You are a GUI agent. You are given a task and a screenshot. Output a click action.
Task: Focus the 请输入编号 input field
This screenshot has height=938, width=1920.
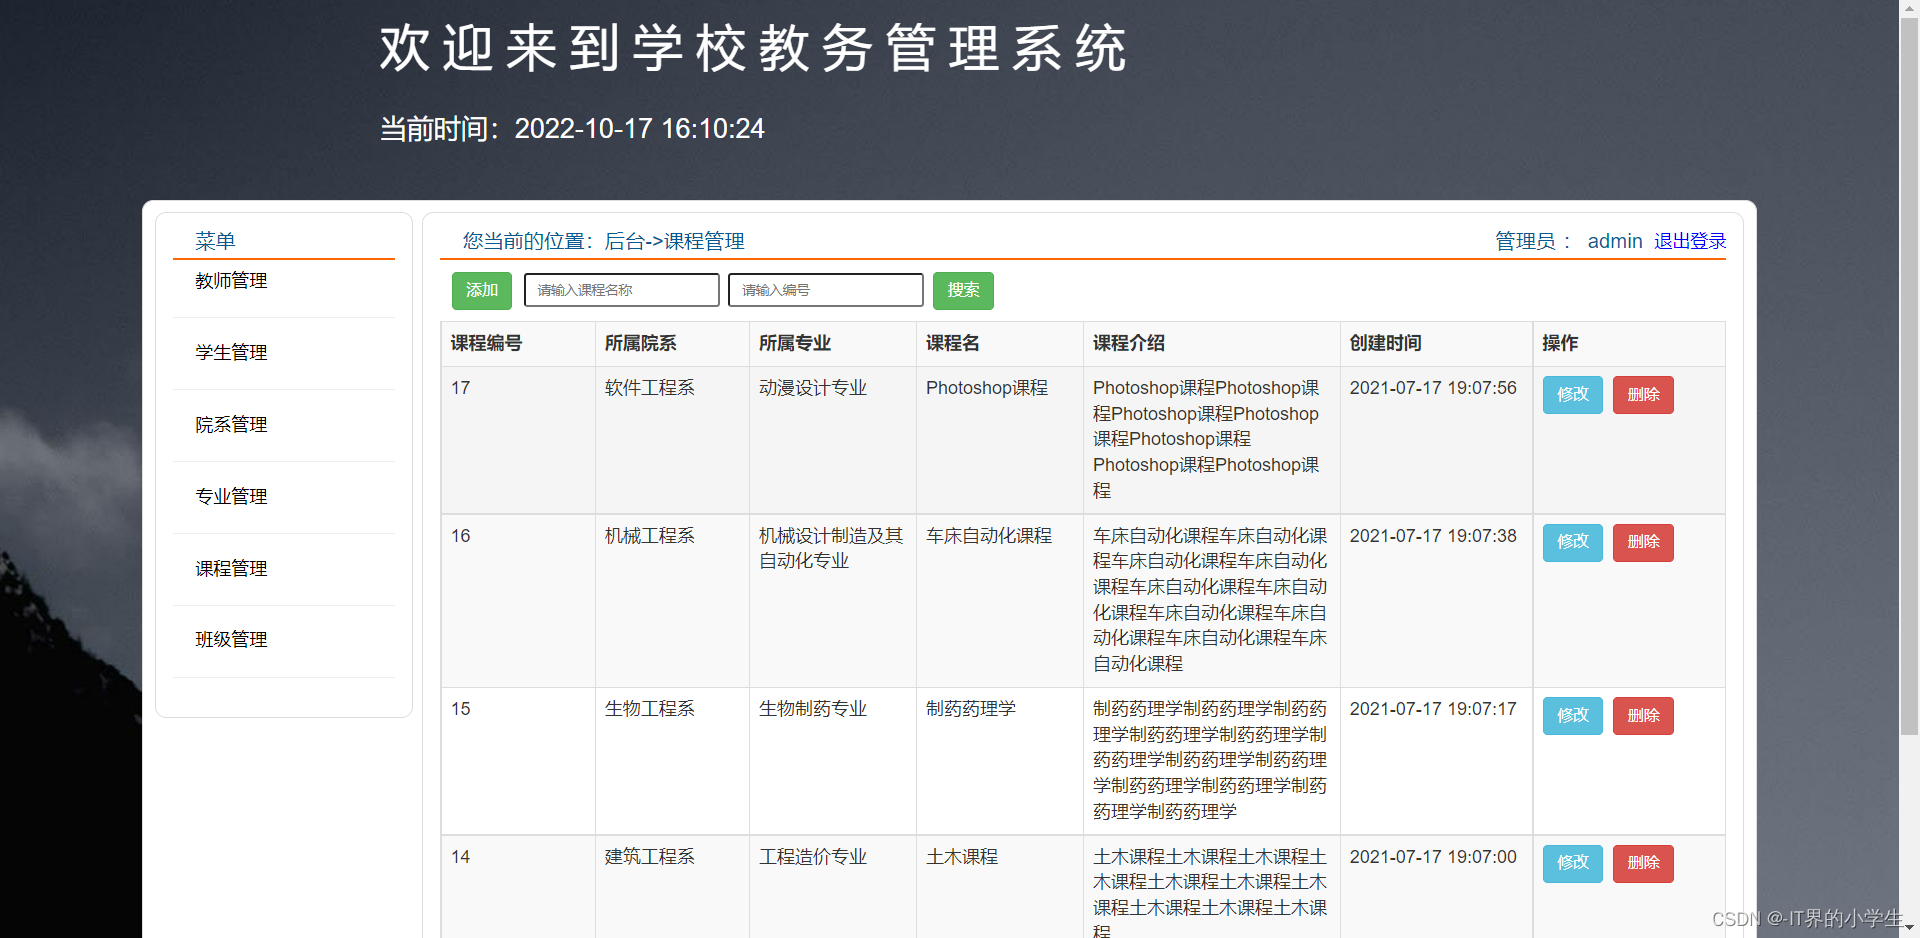pos(826,290)
